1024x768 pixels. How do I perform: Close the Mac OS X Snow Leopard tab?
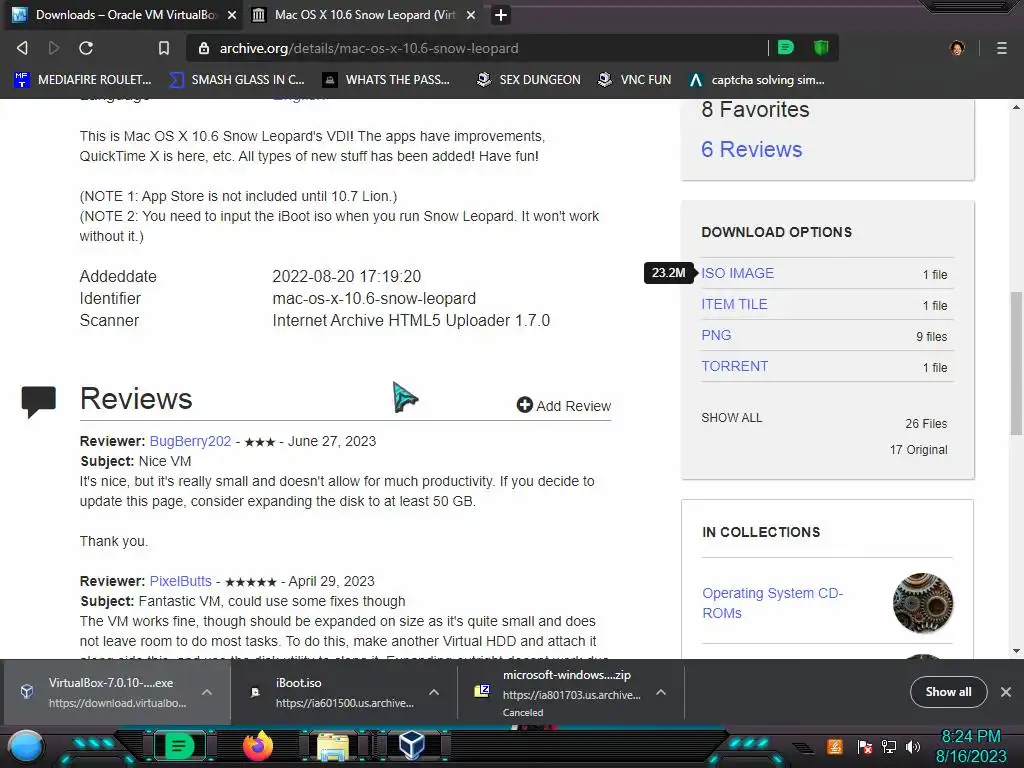tap(471, 15)
